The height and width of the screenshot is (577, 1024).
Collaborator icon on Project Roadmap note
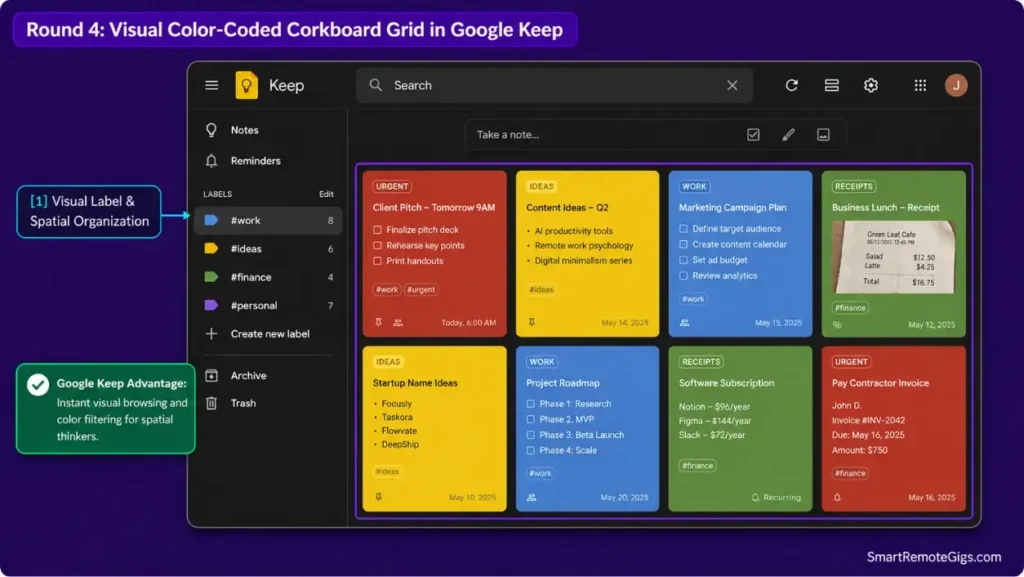click(x=532, y=497)
